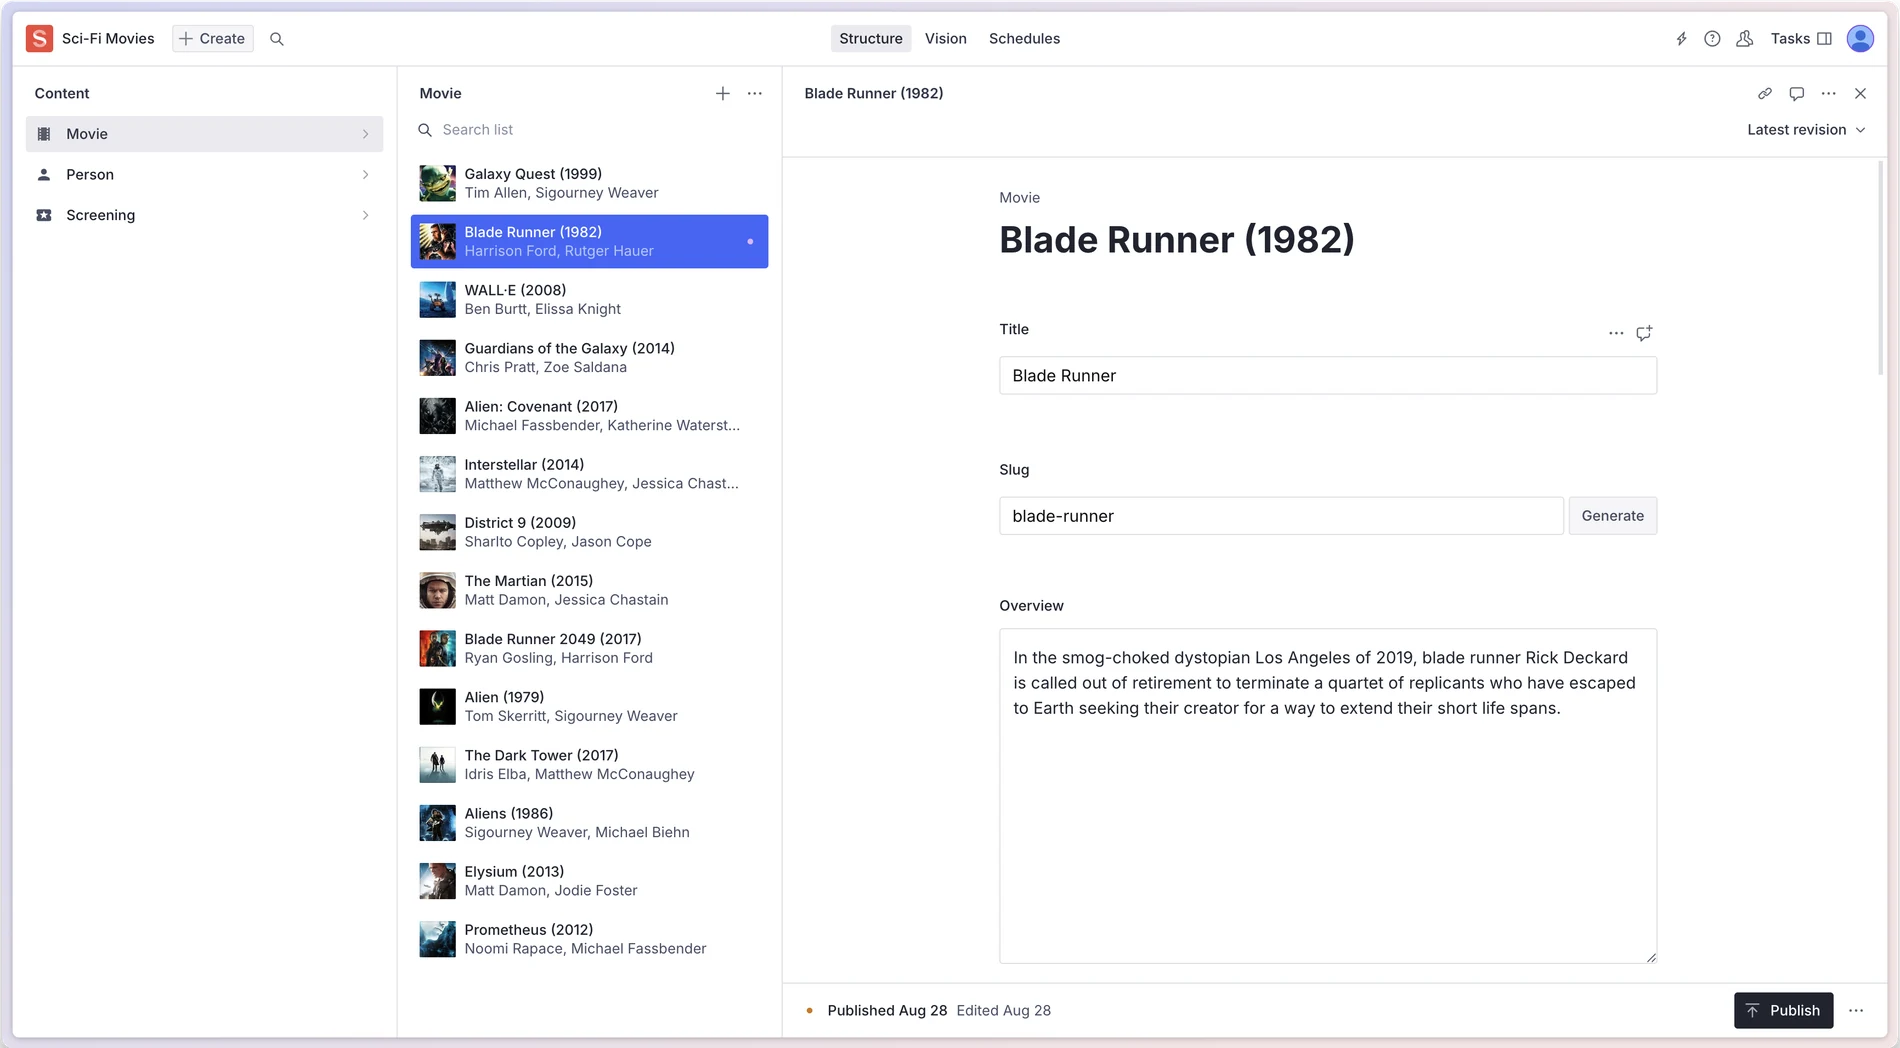Open Interstellar (2014) movie
1900x1048 pixels.
coord(589,474)
